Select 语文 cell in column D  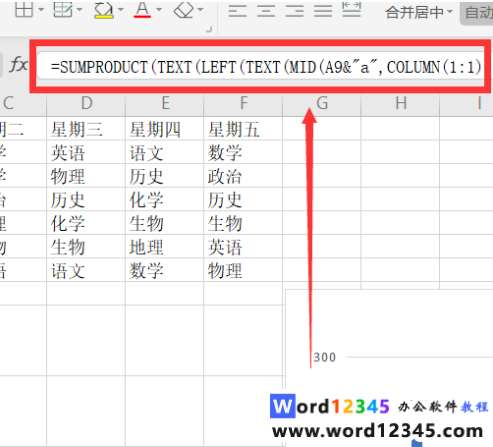tap(86, 270)
